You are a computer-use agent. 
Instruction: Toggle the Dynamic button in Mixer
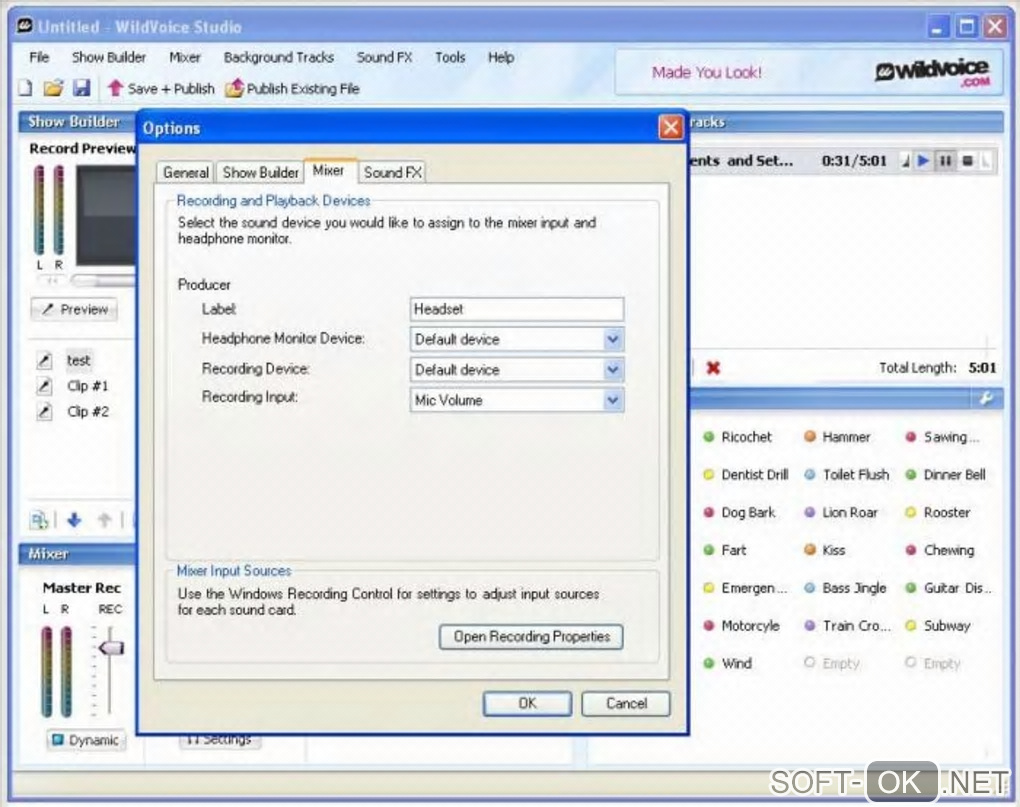point(86,740)
